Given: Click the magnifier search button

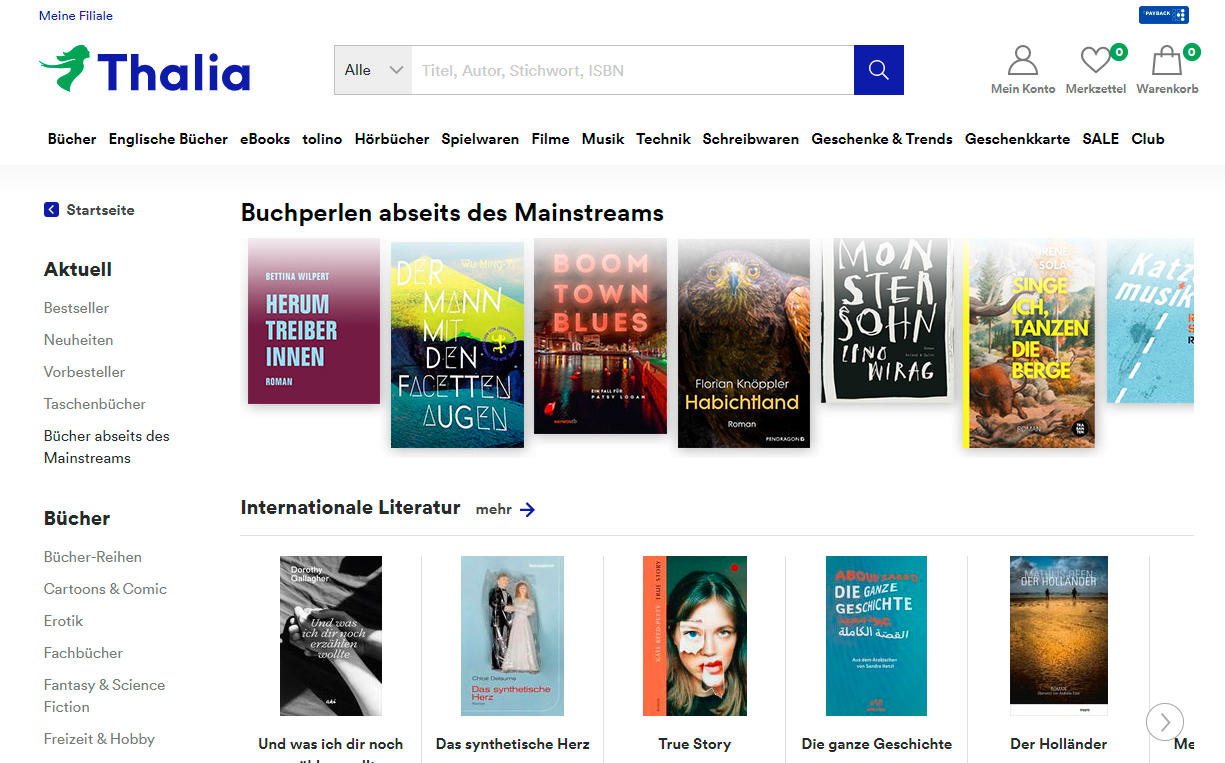Looking at the screenshot, I should click(878, 70).
